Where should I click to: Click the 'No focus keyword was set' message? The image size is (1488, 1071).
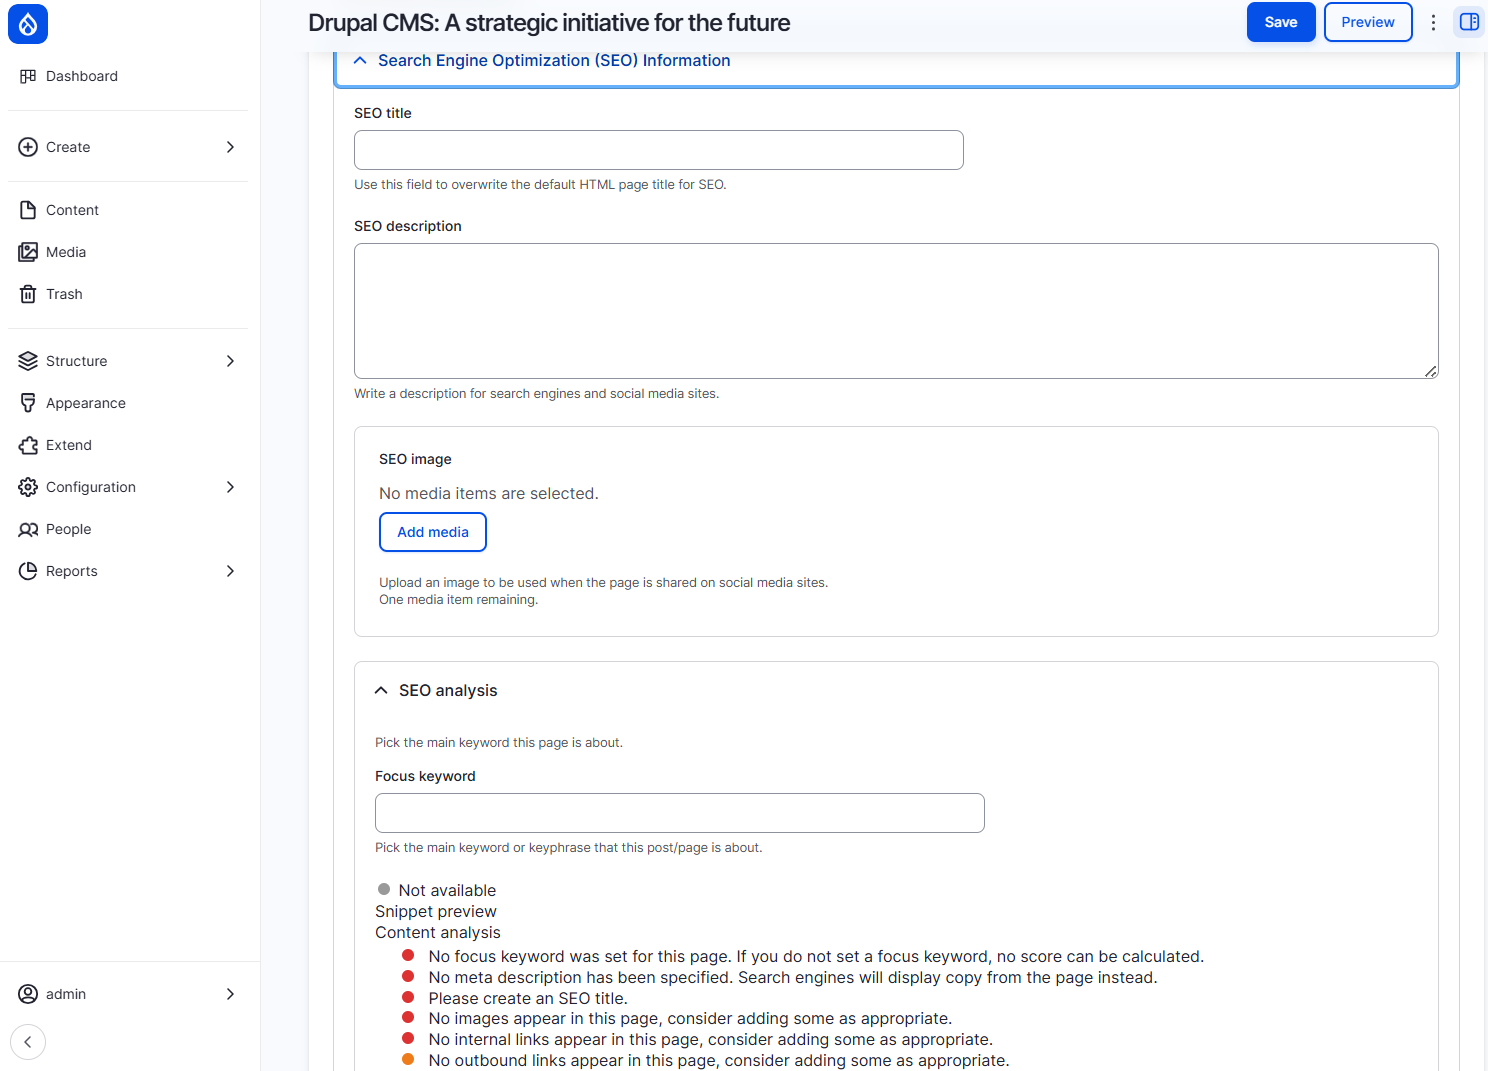(816, 956)
